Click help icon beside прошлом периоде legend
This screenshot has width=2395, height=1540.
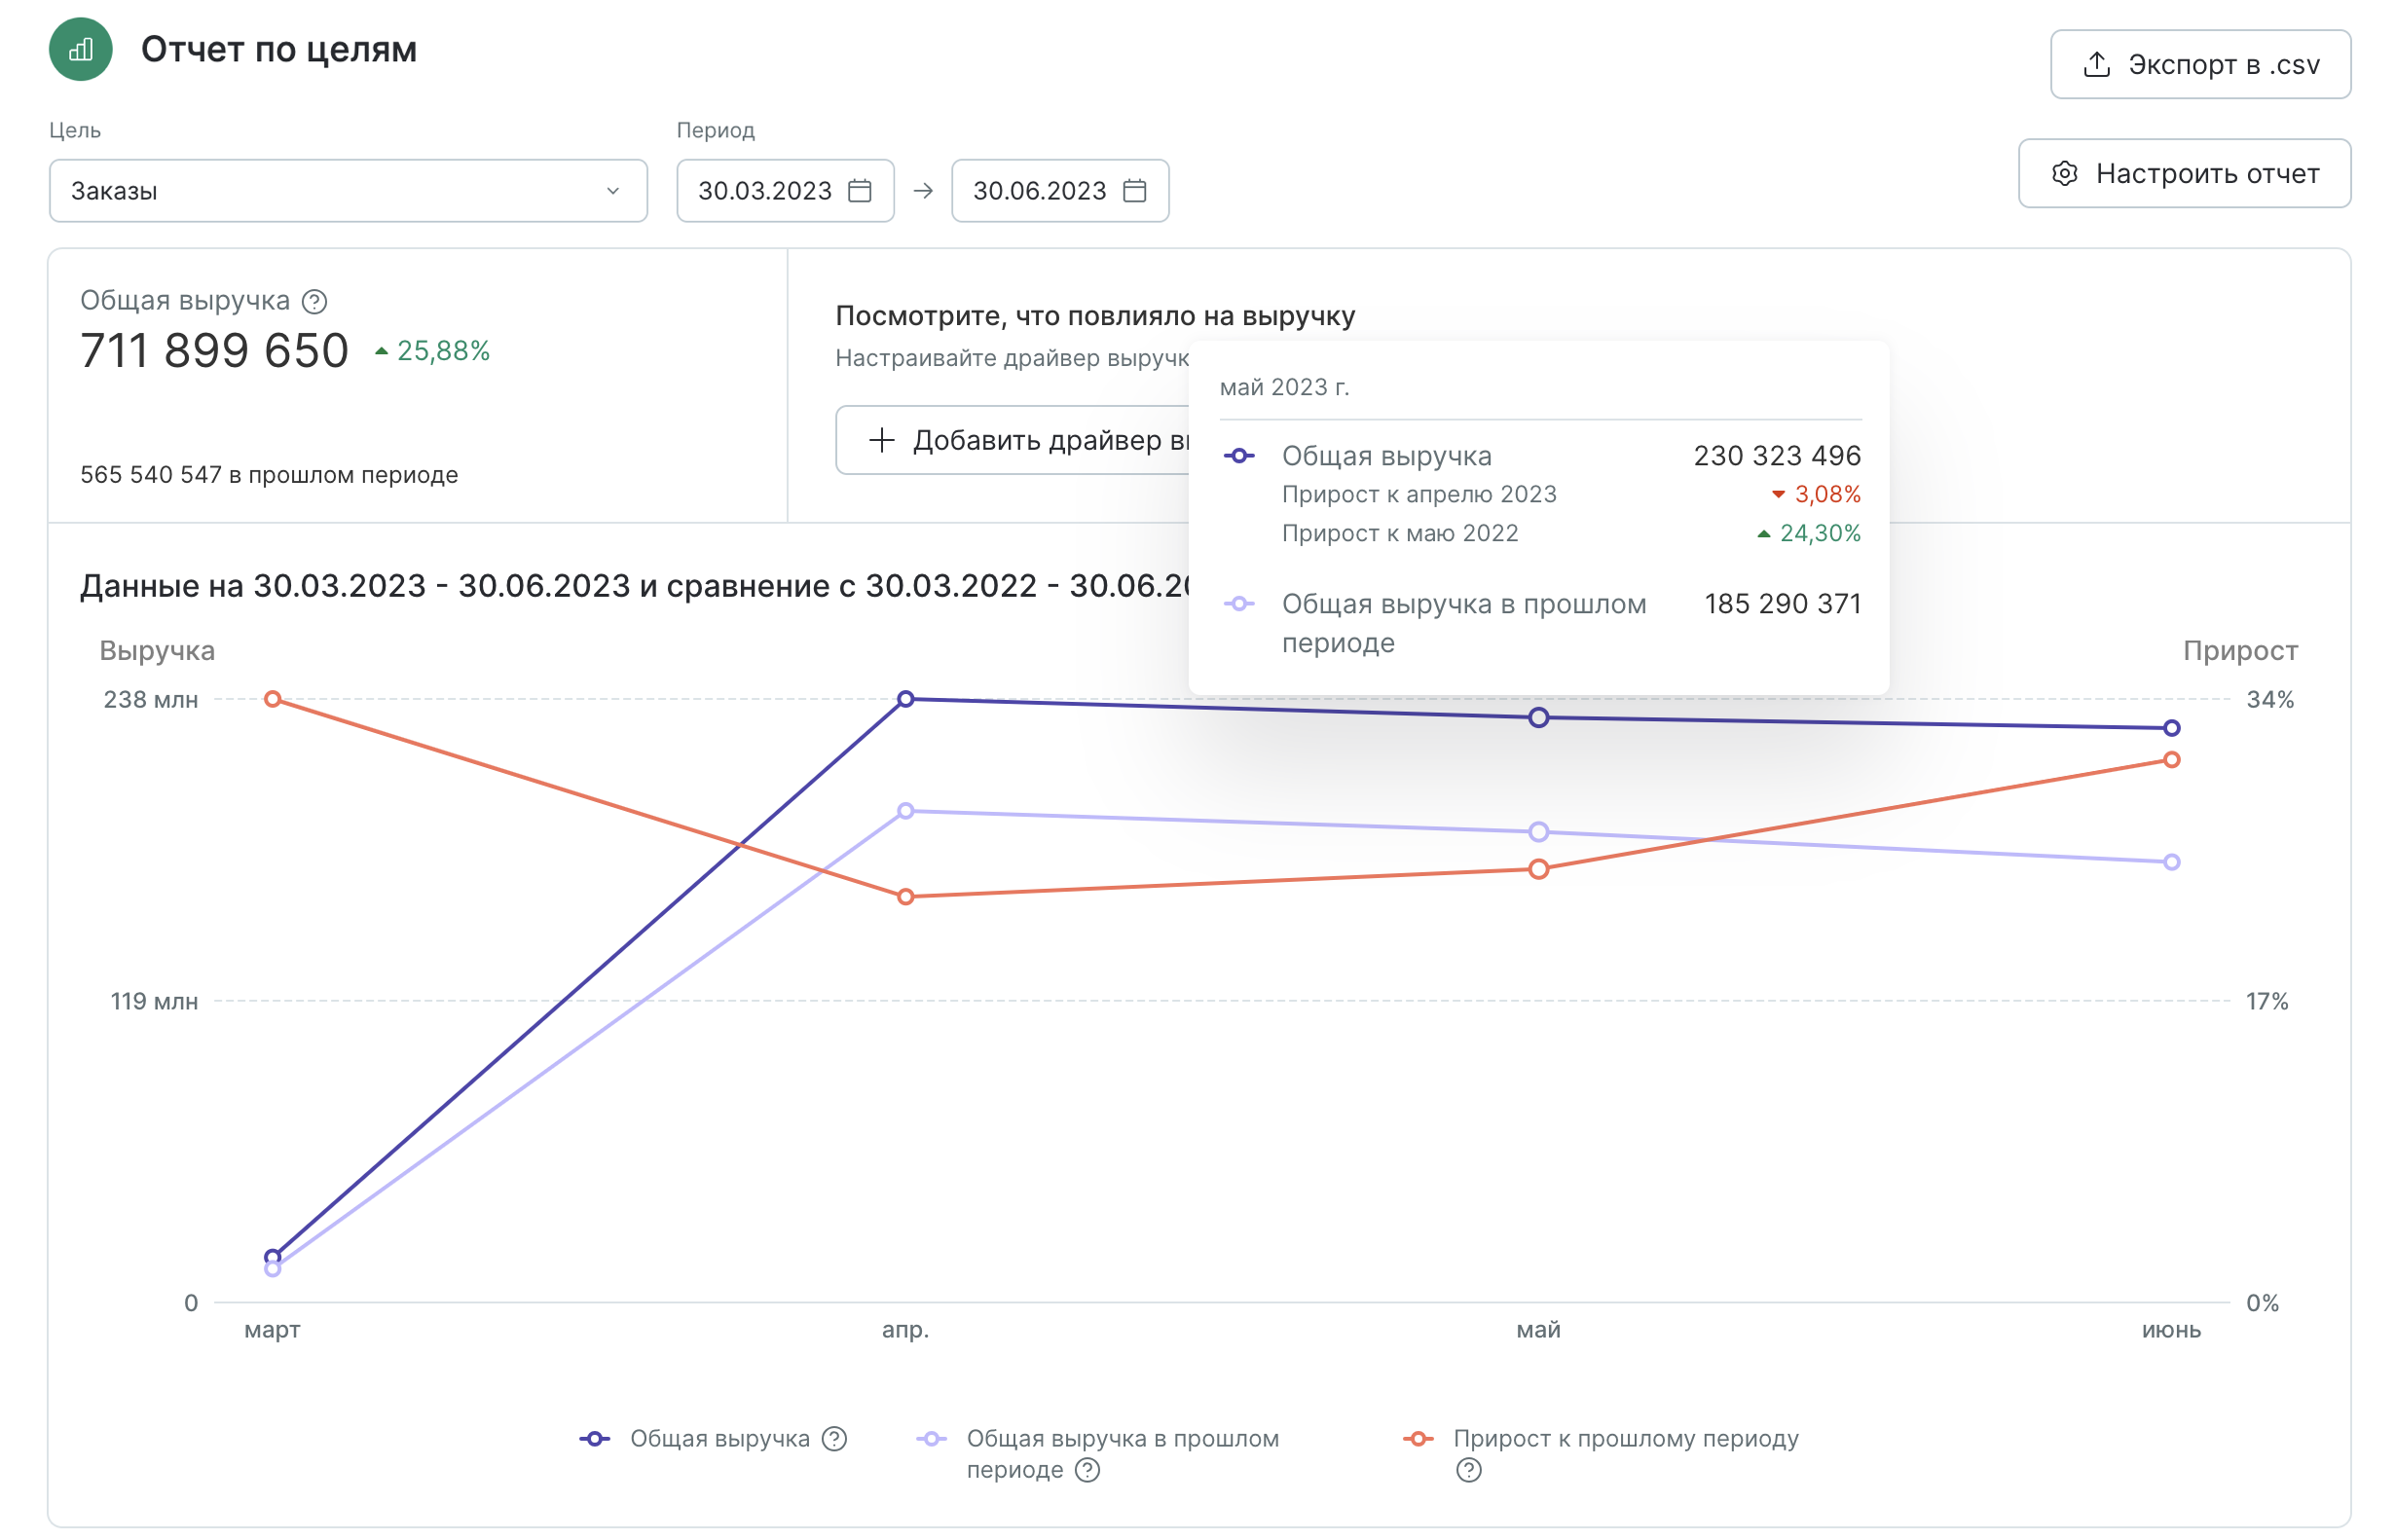tap(1087, 1469)
